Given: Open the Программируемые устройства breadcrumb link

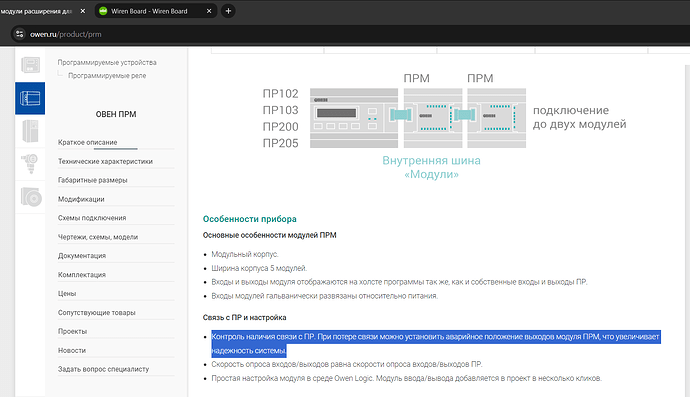Looking at the screenshot, I should coord(107,62).
